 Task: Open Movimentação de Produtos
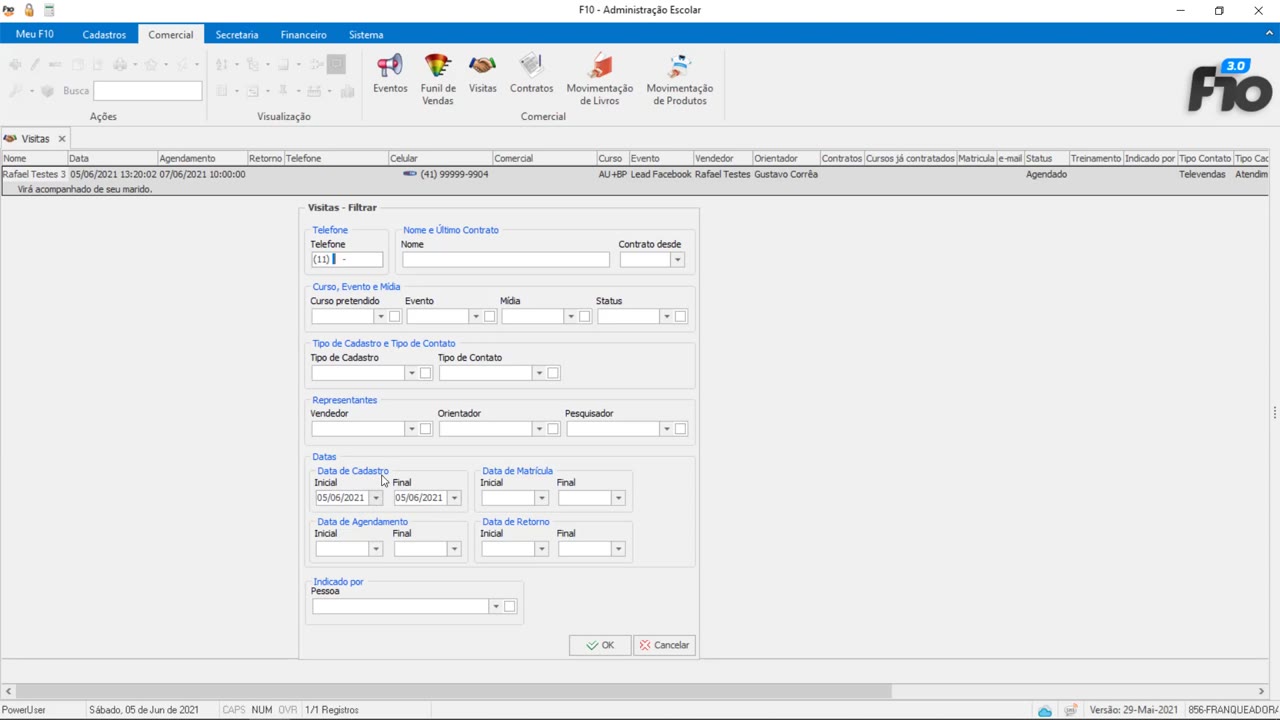pos(680,80)
